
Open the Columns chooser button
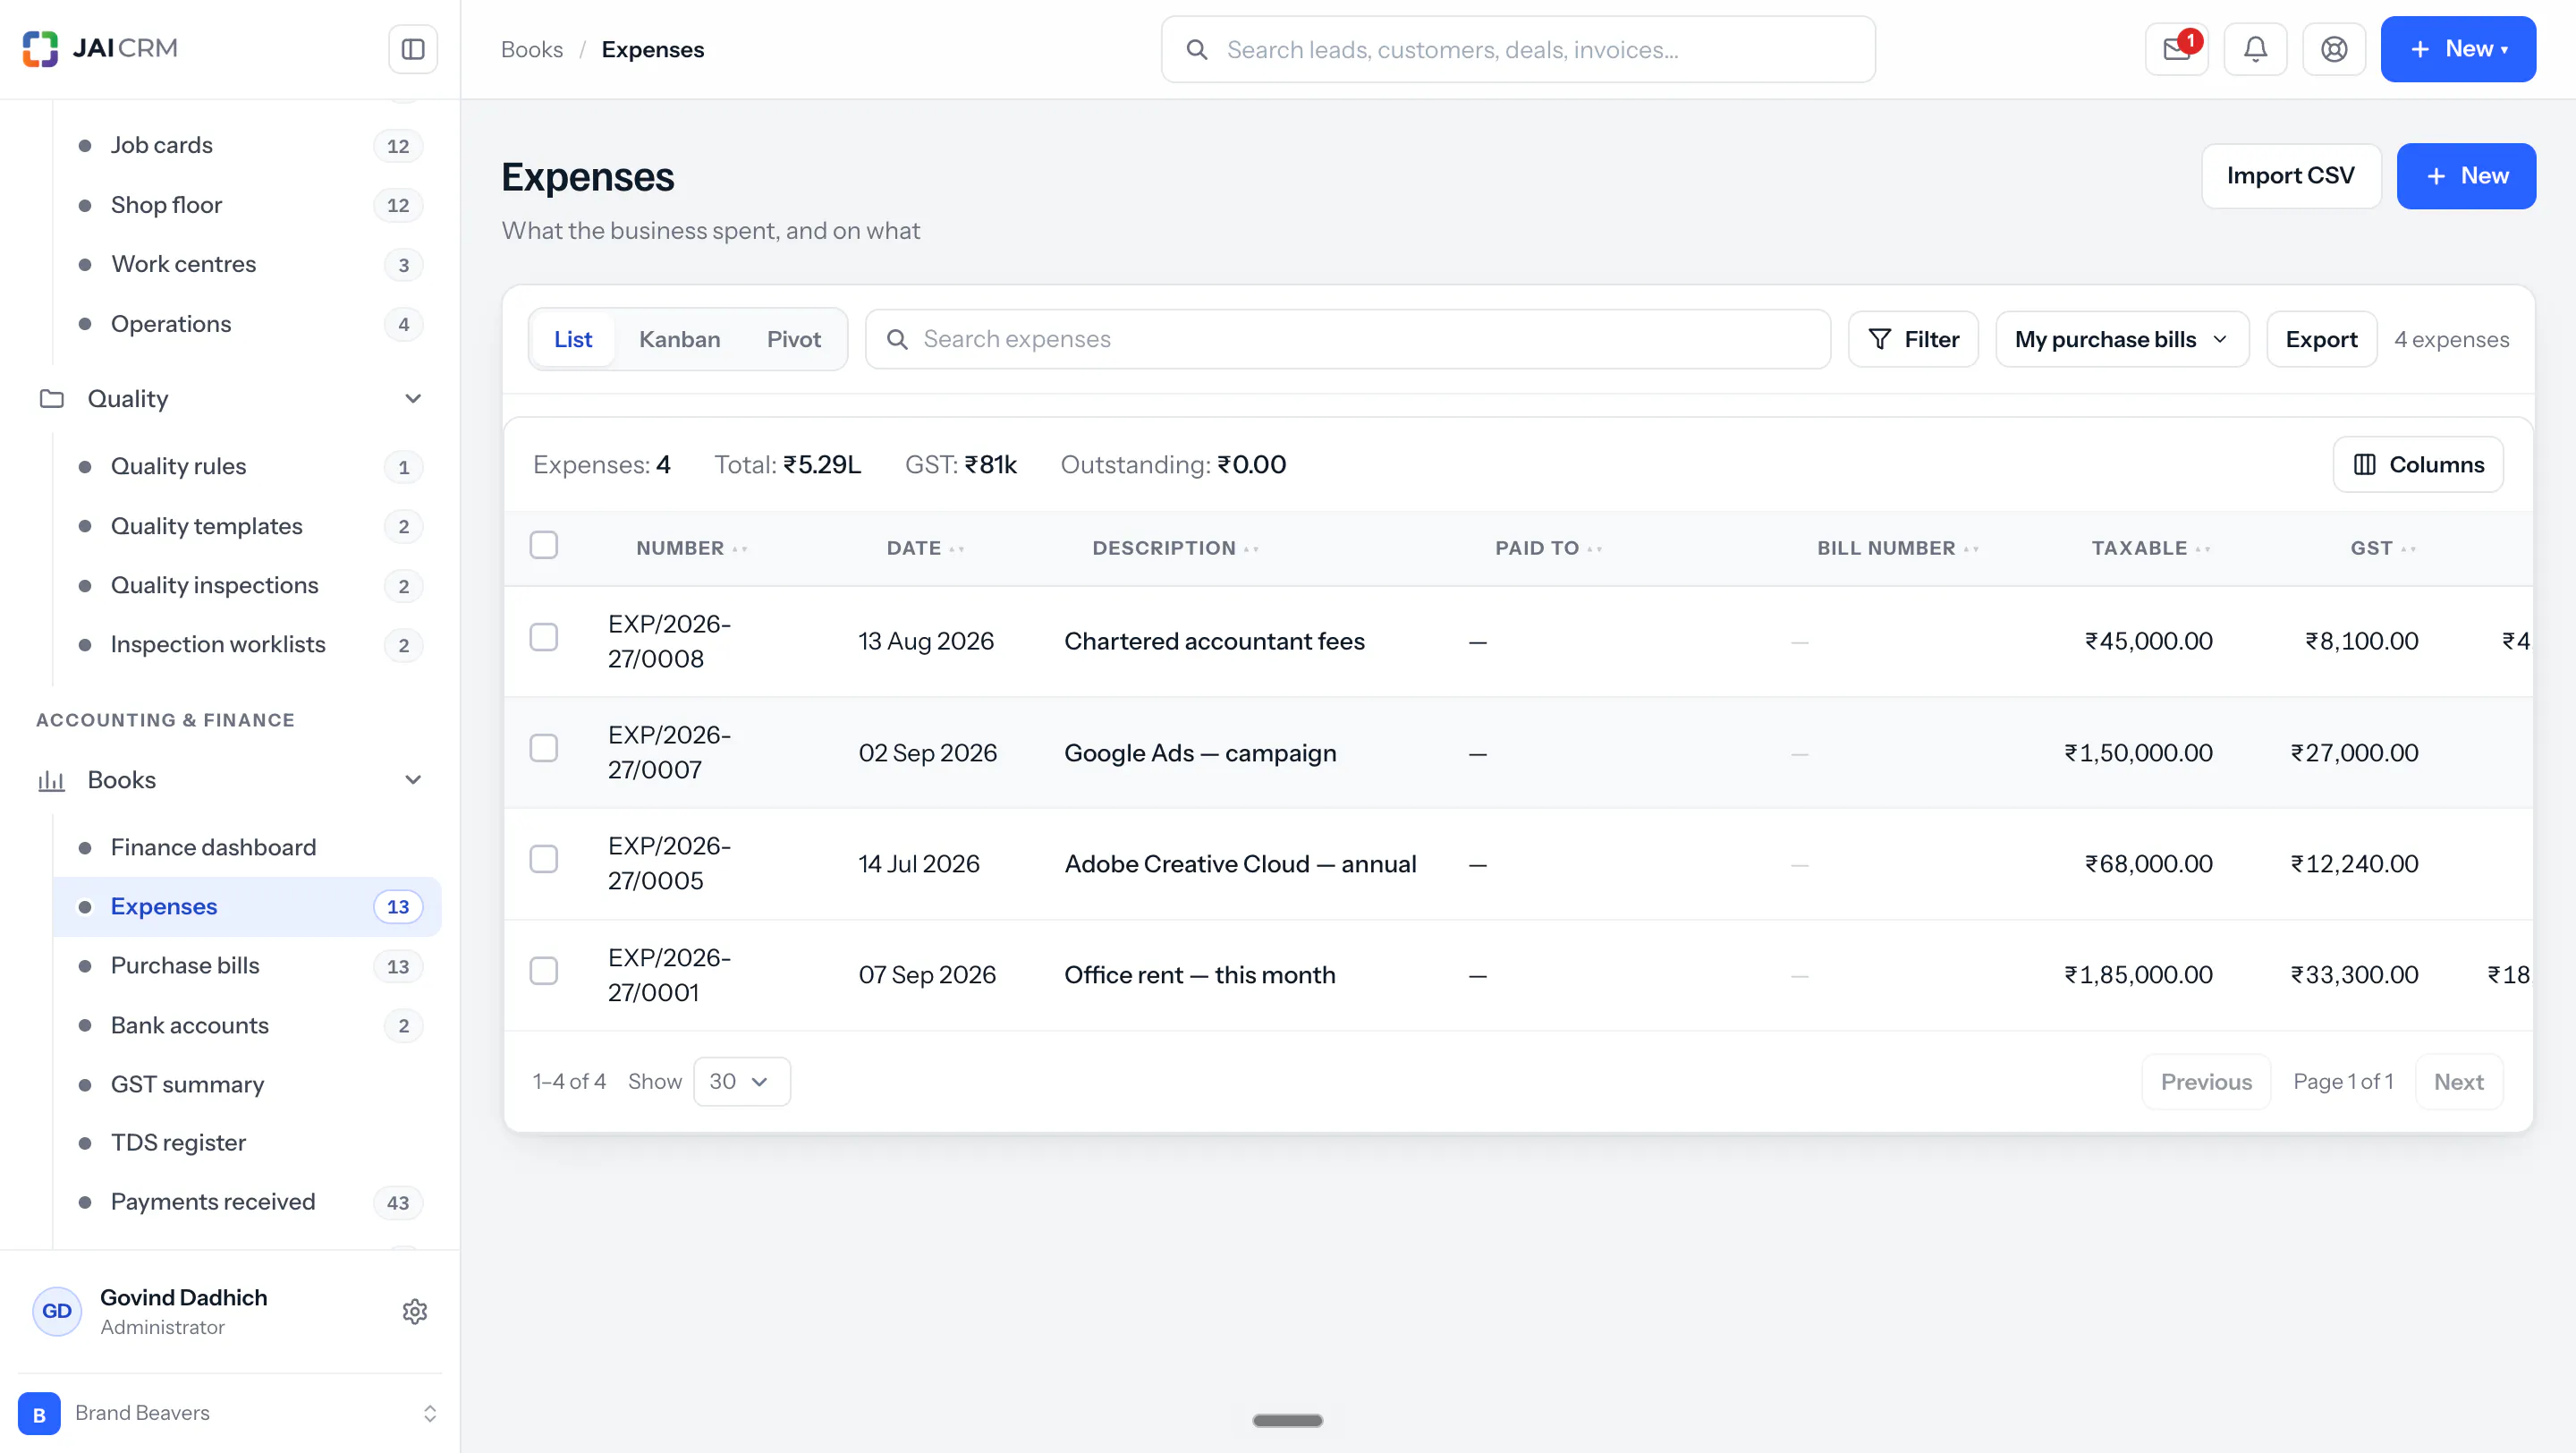click(2418, 464)
